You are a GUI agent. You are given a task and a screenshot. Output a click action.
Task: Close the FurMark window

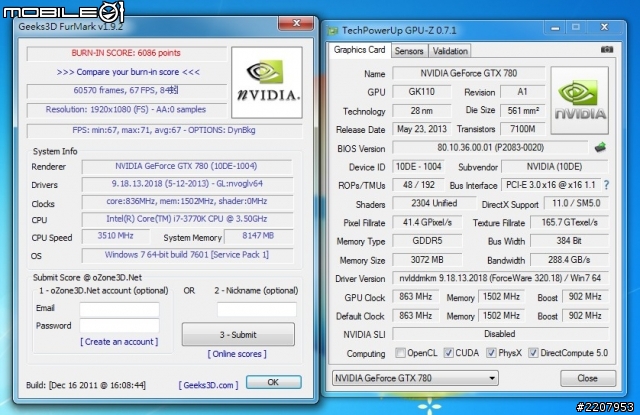coord(296,23)
